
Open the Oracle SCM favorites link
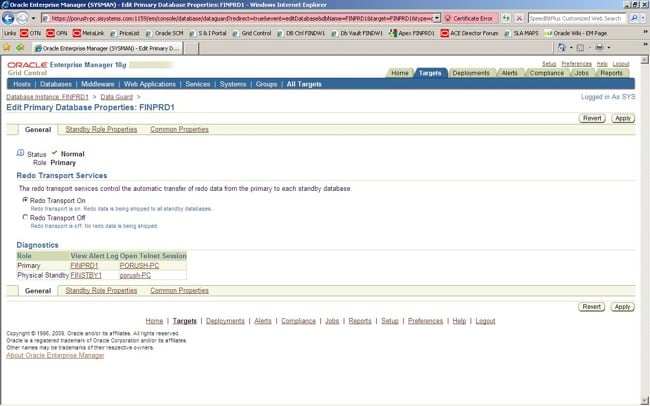tap(164, 33)
